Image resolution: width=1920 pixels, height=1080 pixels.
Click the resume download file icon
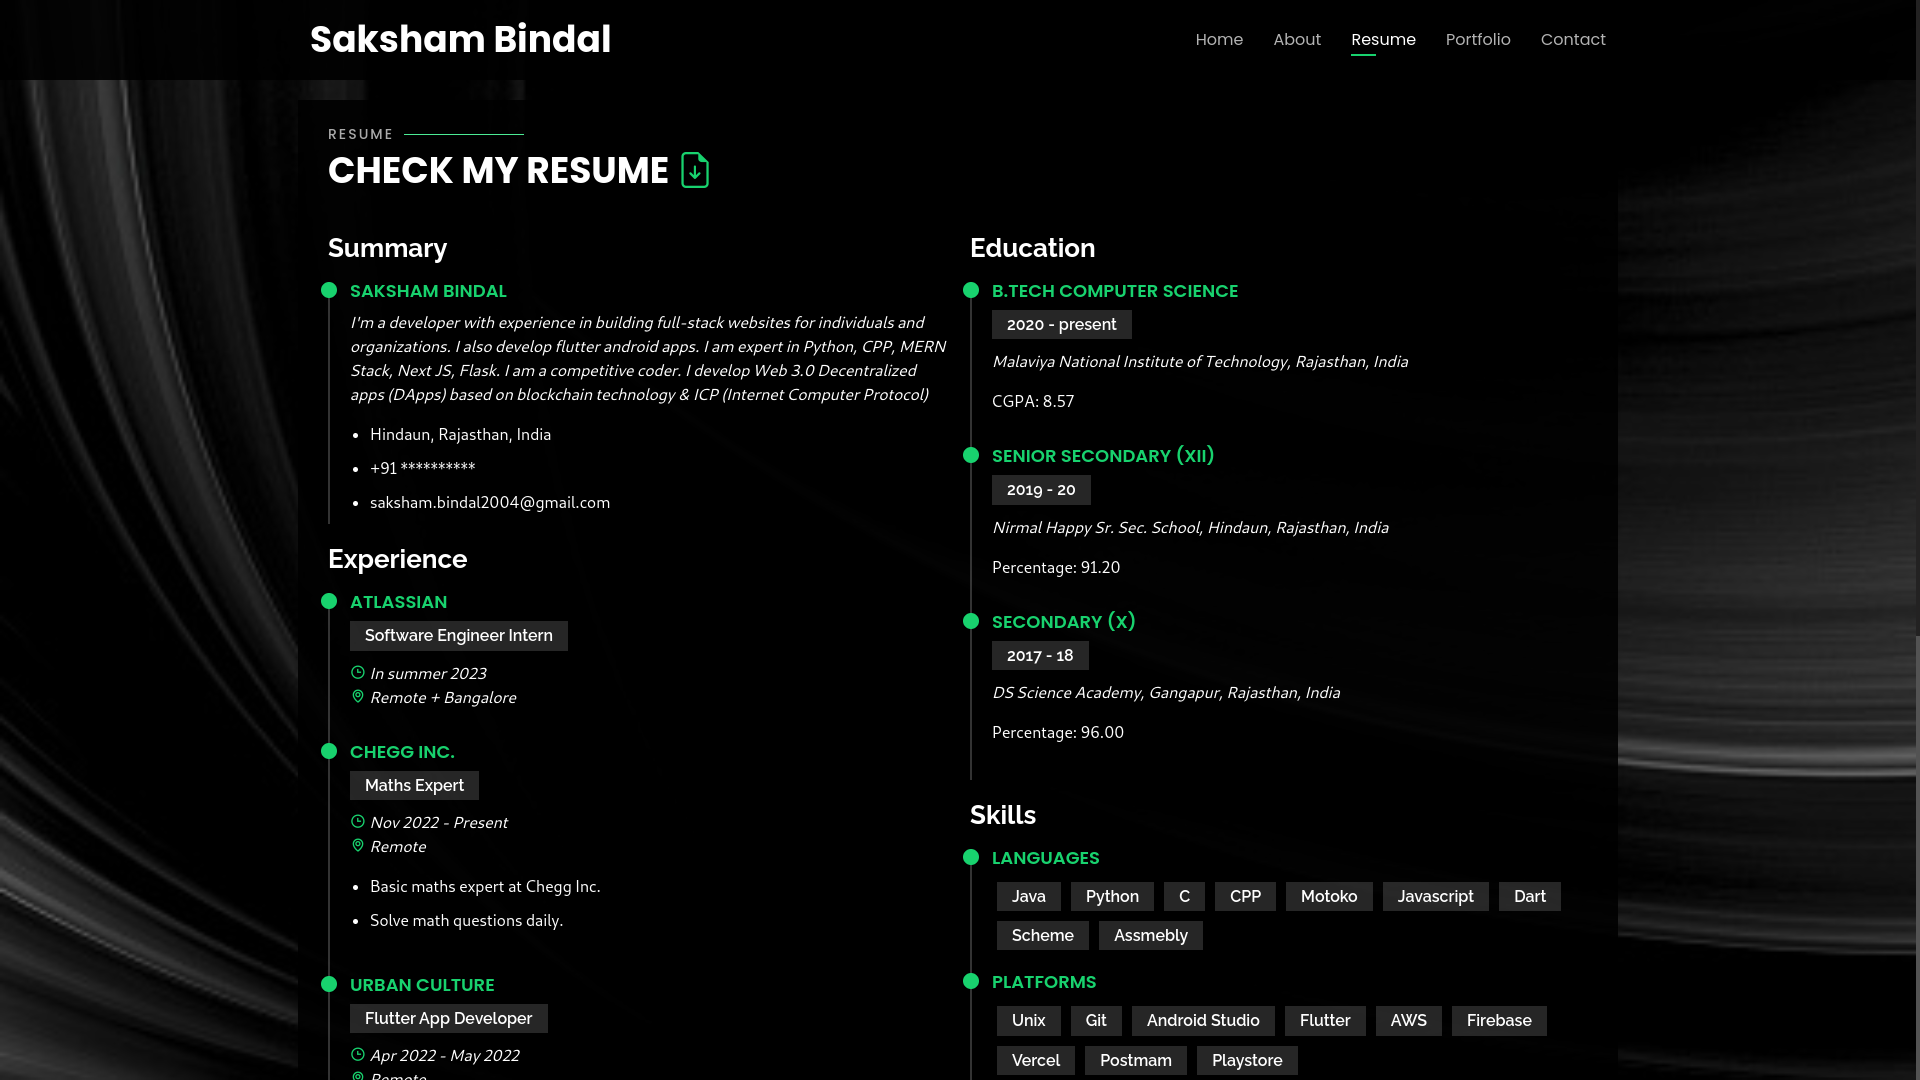click(x=694, y=170)
